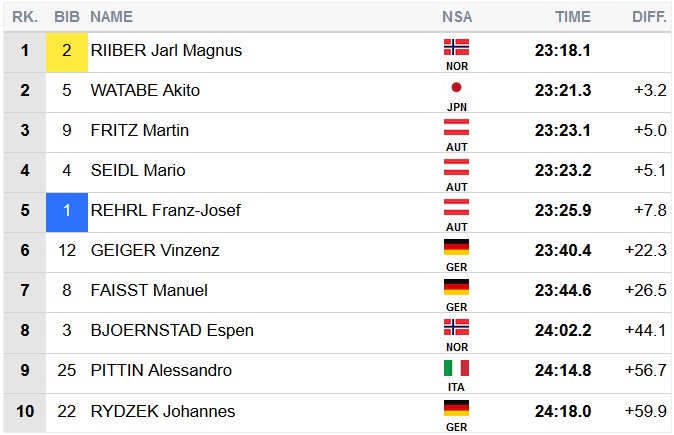
Task: Click Norway flag in Riiber's row
Action: [x=456, y=47]
